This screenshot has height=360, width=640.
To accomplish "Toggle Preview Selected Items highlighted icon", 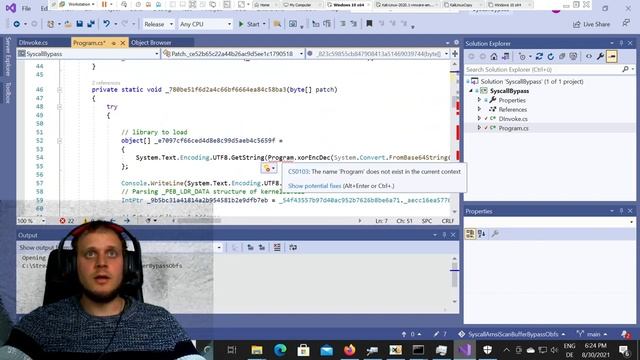I will (611, 56).
